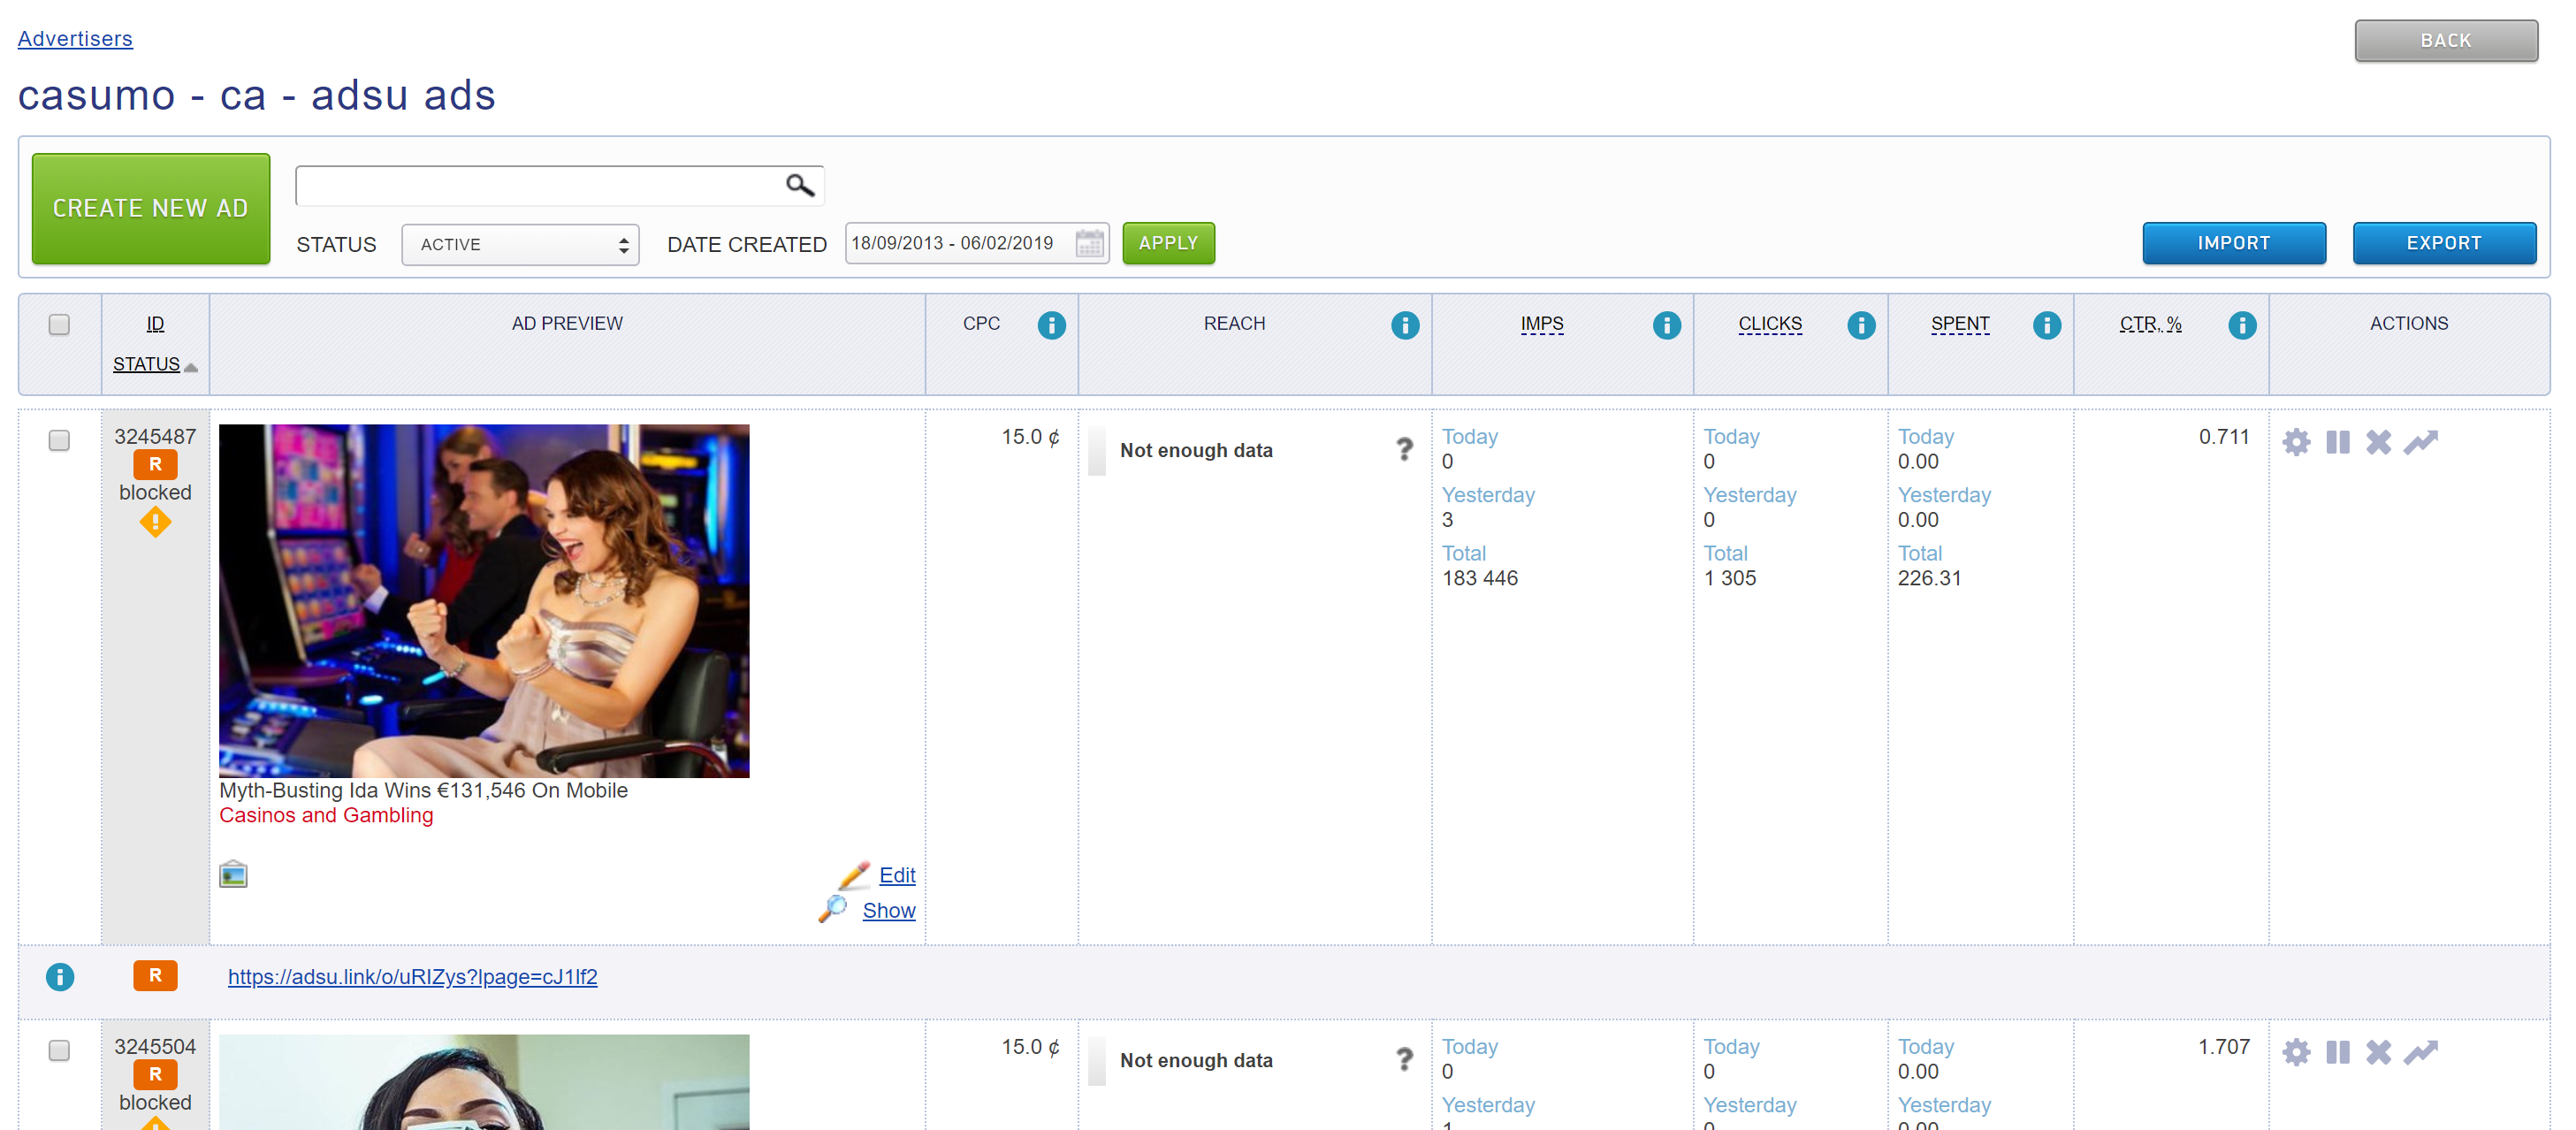
Task: Open the Status dropdown showing ACTIVE
Action: [520, 244]
